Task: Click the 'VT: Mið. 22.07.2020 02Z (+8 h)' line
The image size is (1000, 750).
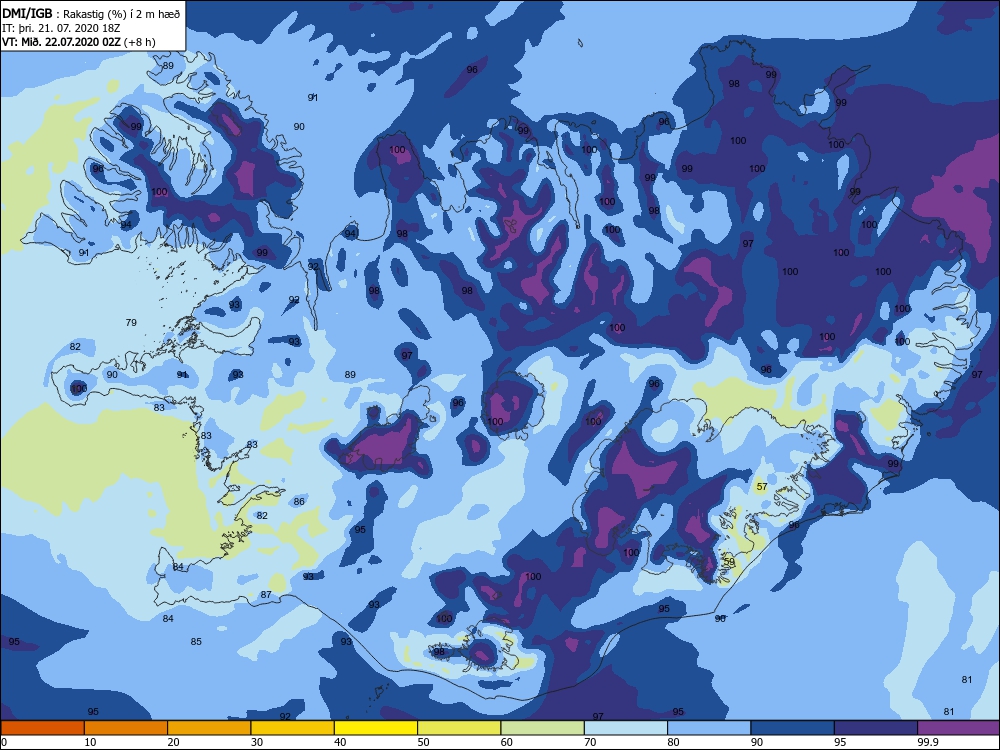Action: click(78, 42)
